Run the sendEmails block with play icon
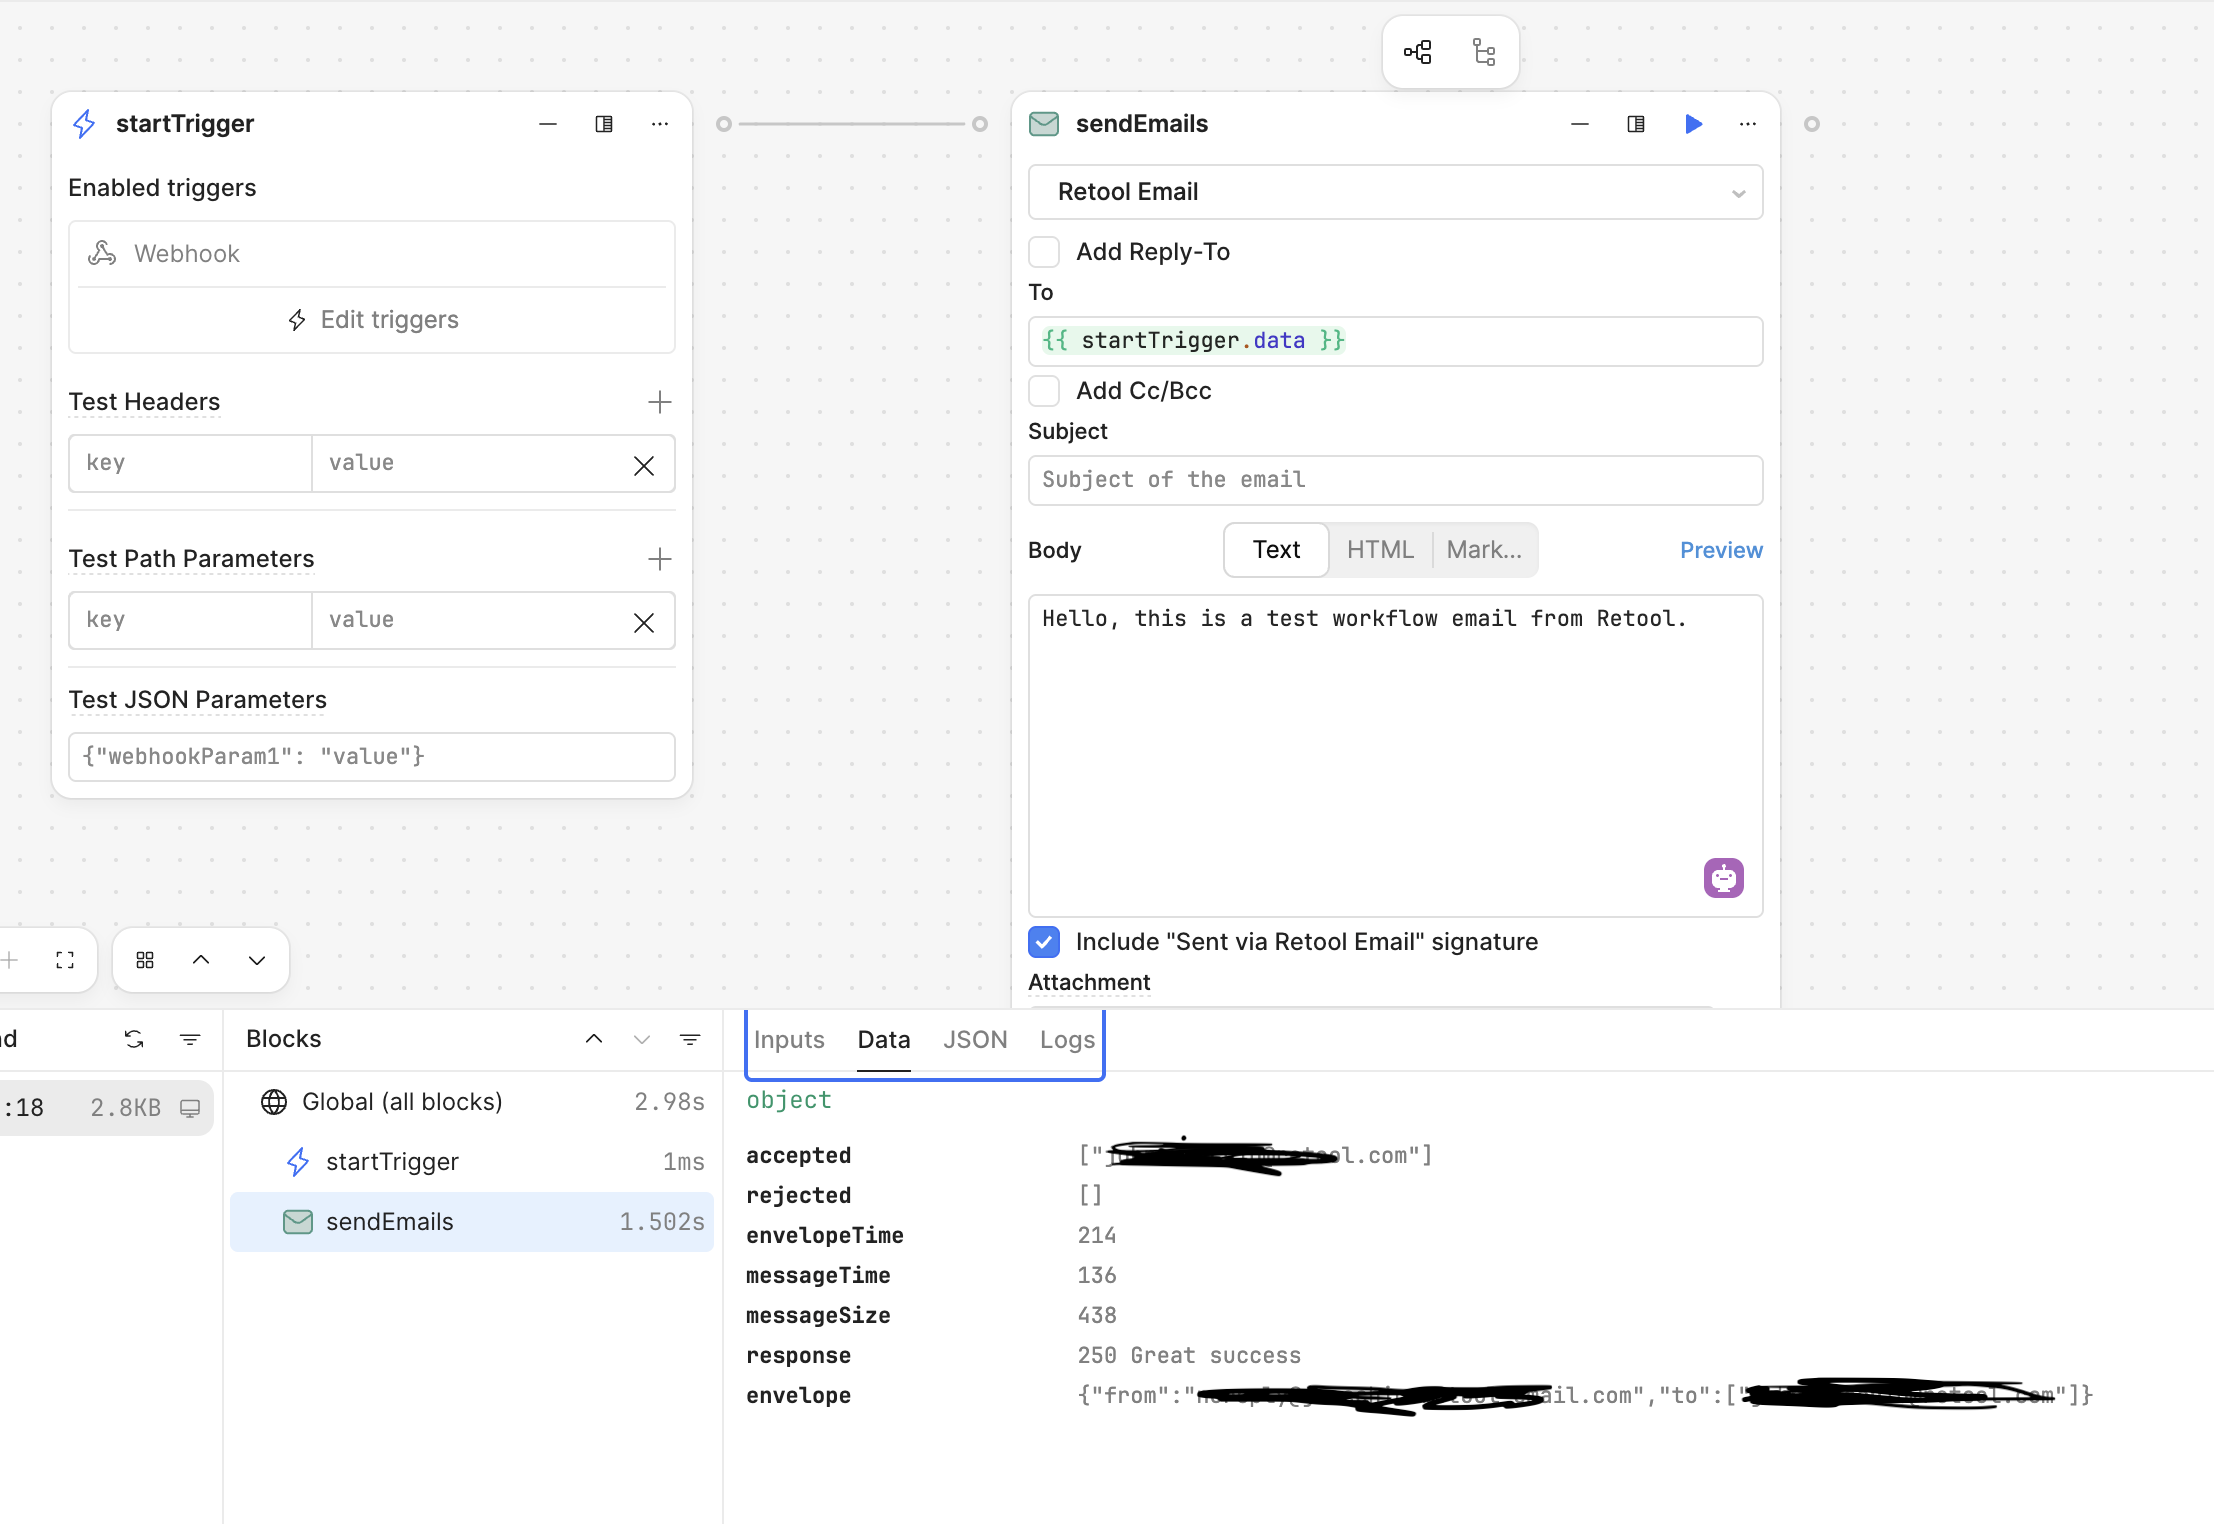Screen dimensions: 2214x1524 pos(1693,124)
